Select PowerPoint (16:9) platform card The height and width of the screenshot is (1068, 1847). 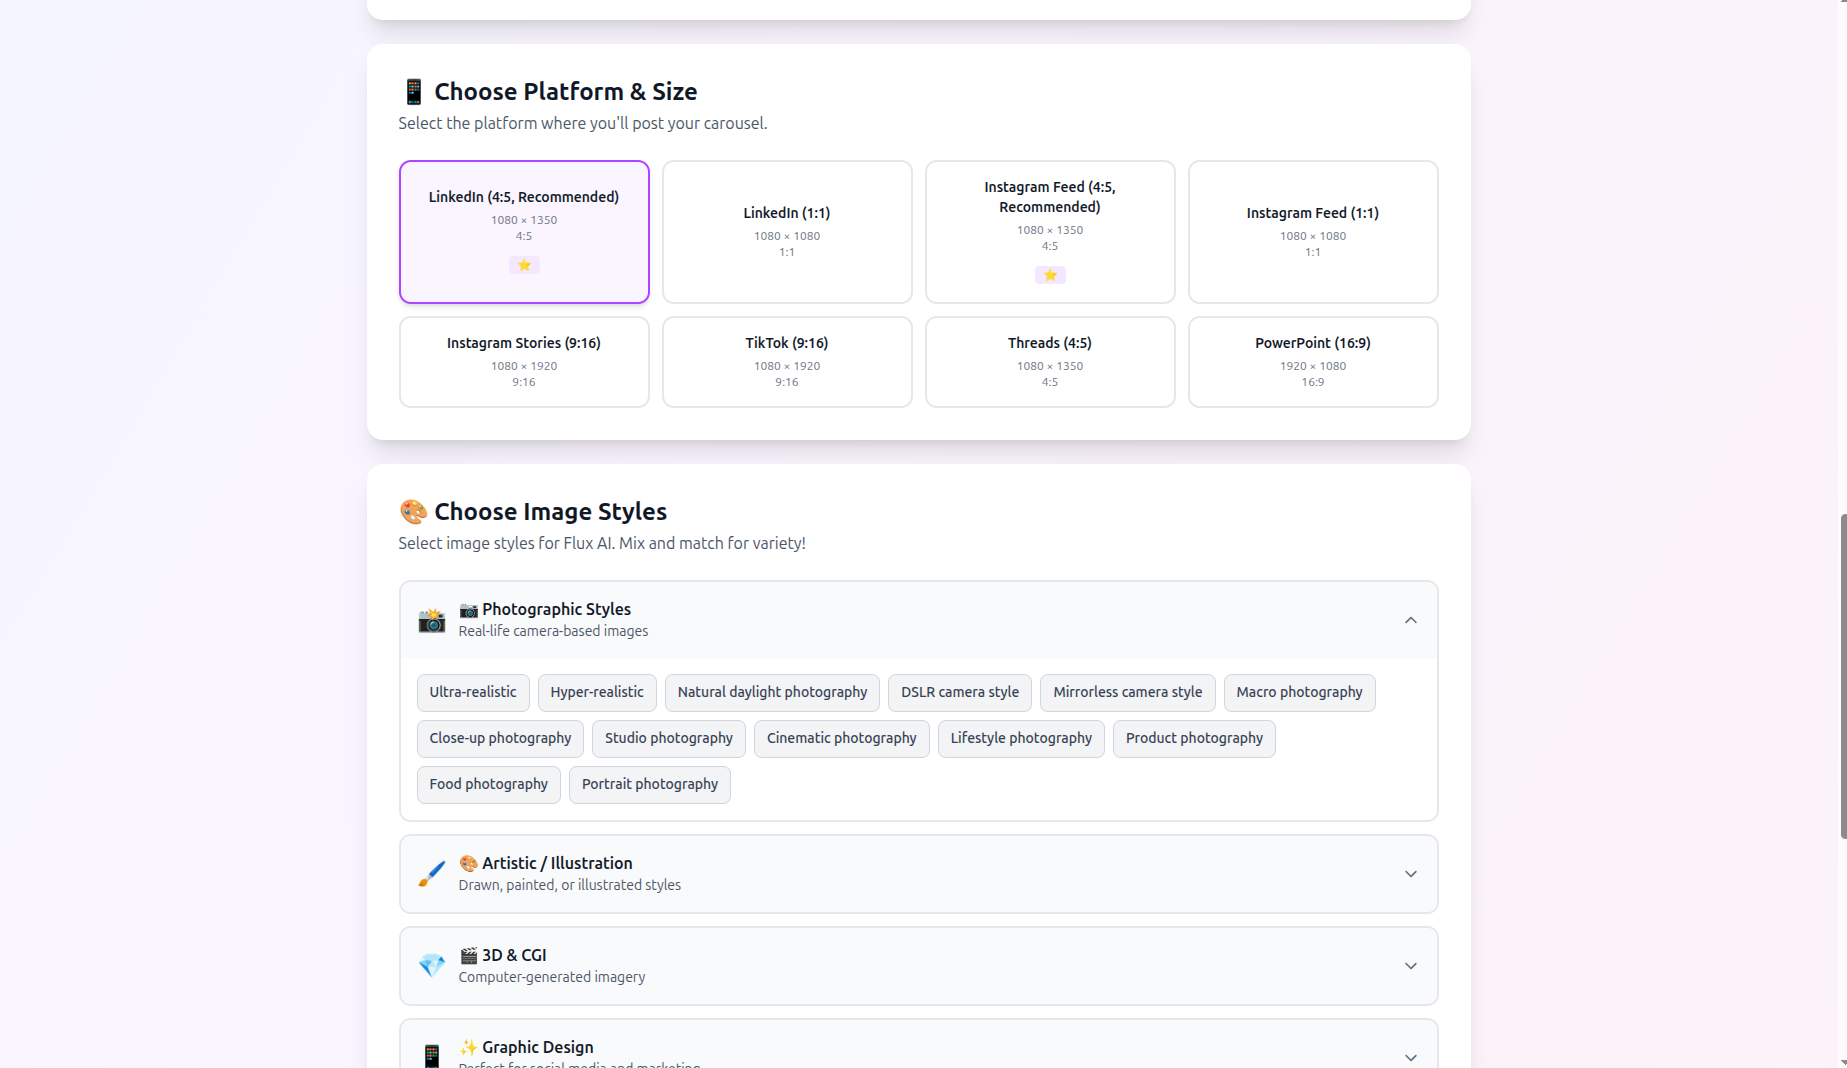1313,362
